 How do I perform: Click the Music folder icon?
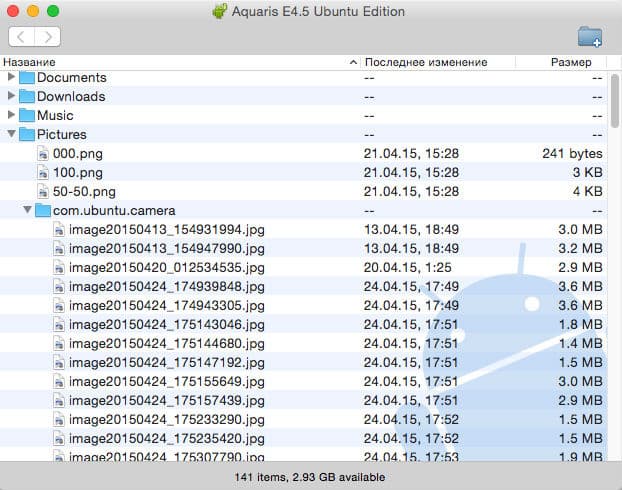pos(27,115)
